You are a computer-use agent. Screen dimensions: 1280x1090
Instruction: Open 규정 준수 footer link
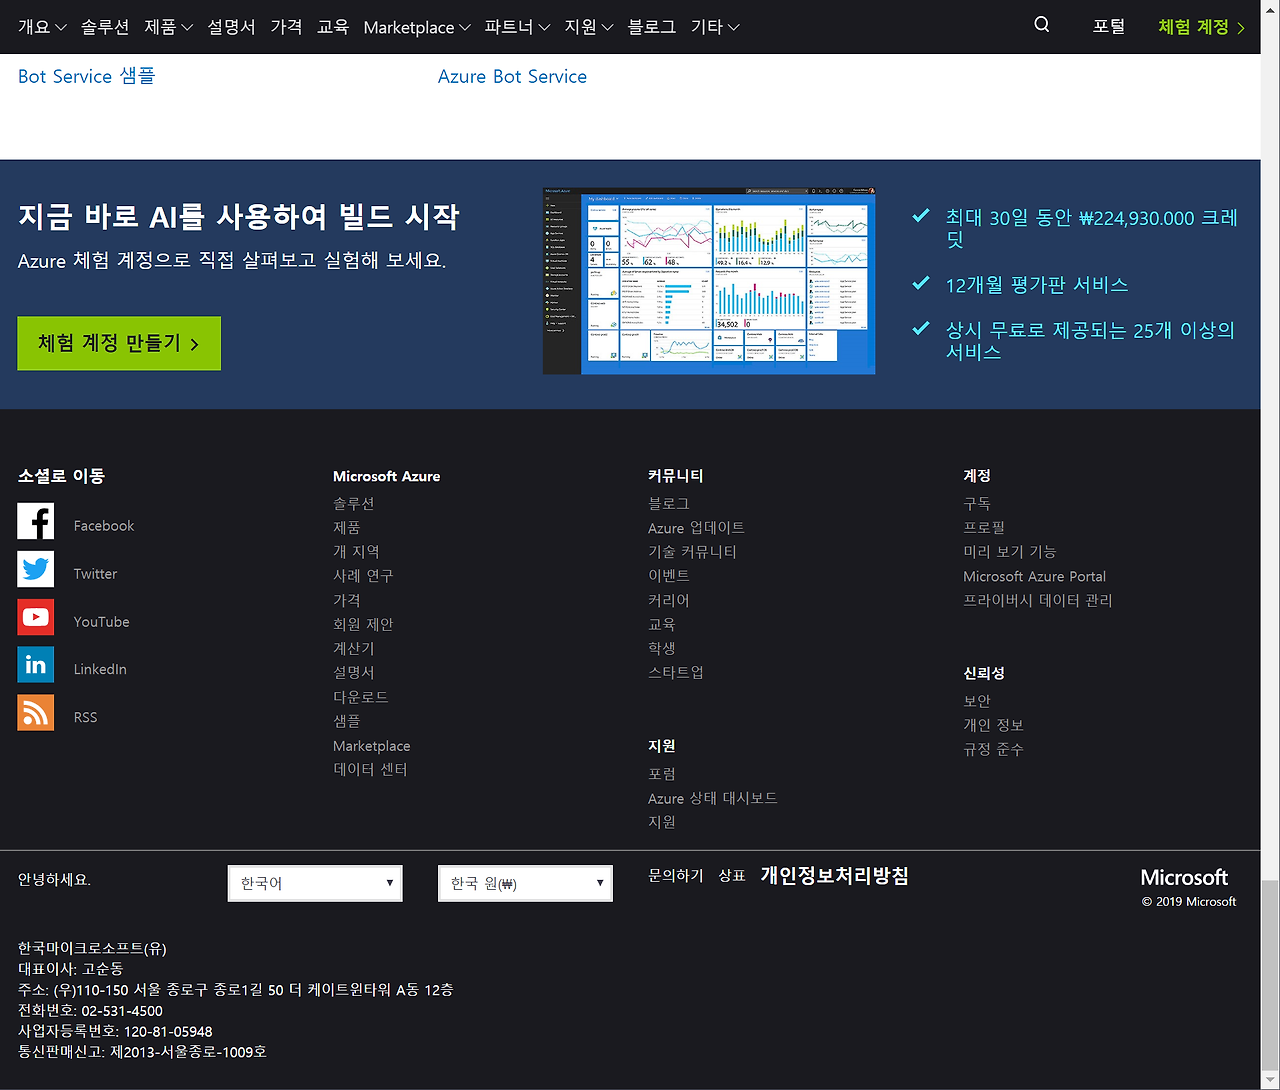(x=994, y=749)
